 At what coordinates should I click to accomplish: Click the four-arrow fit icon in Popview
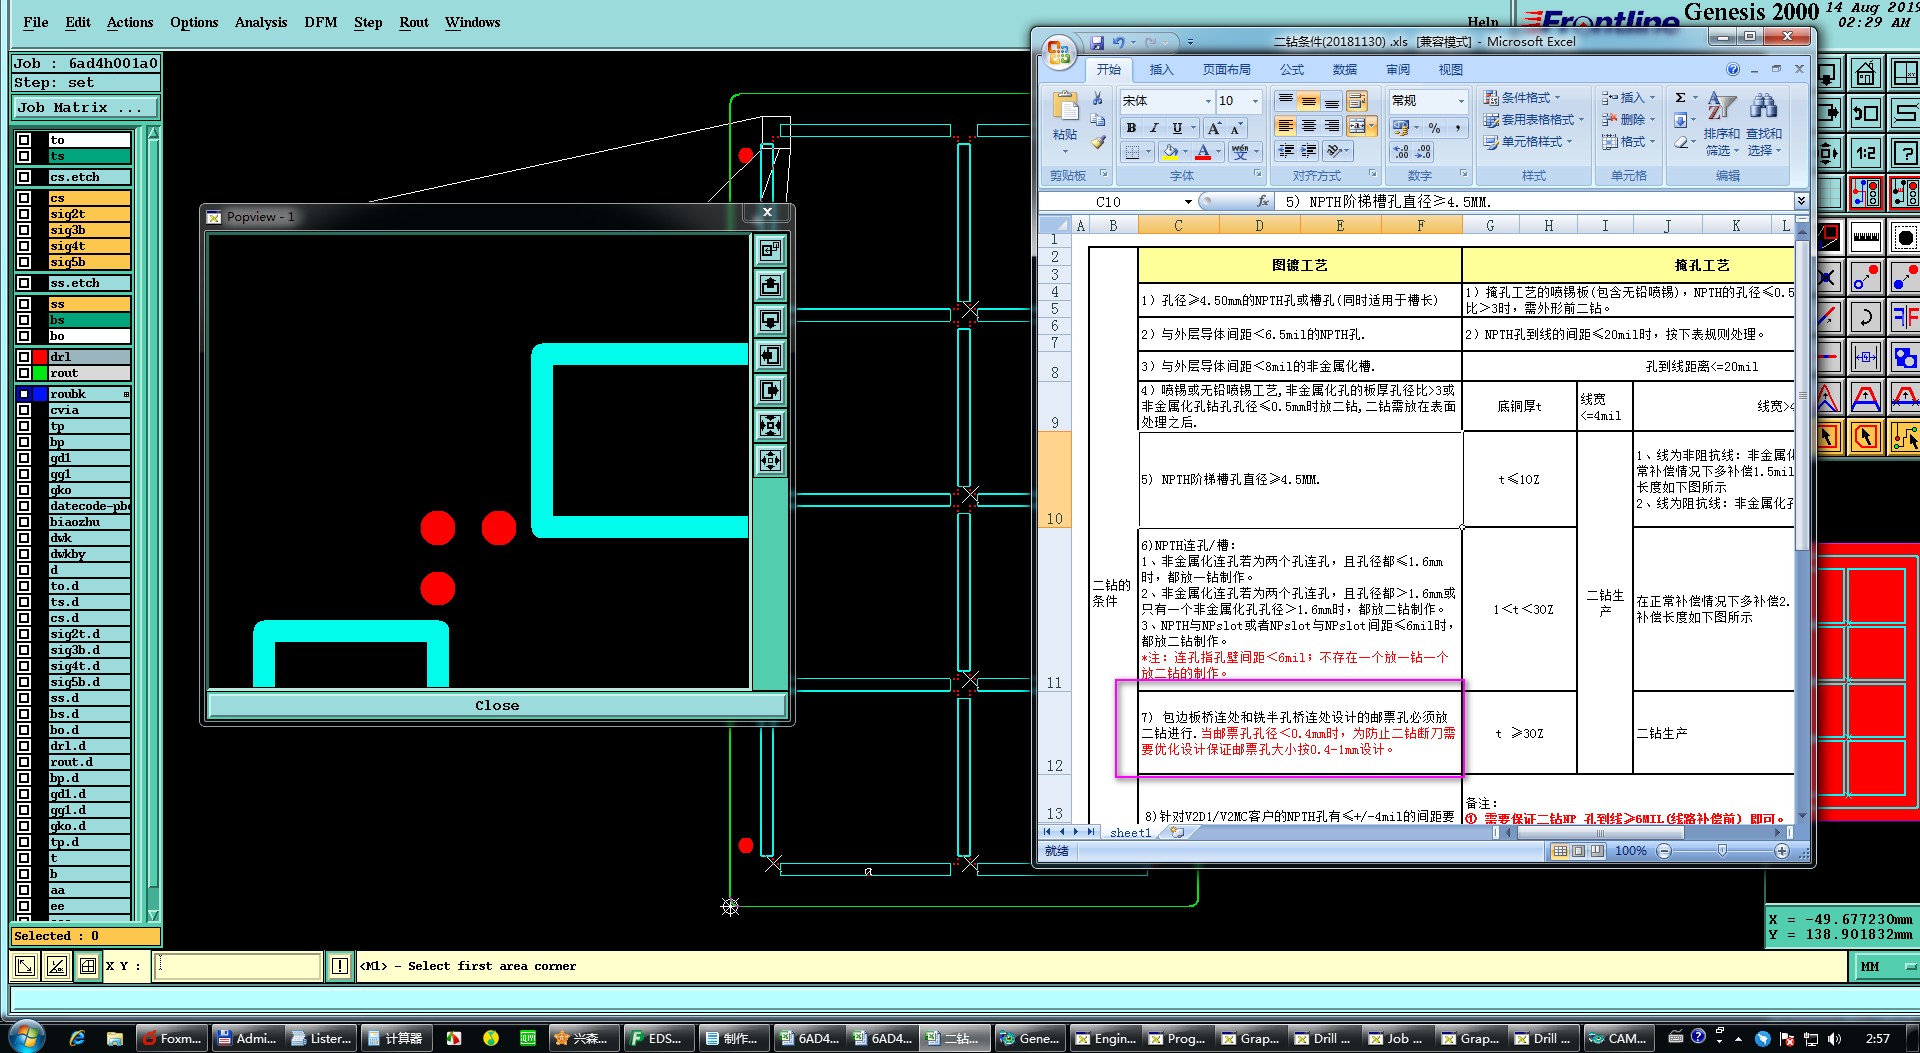click(x=770, y=426)
